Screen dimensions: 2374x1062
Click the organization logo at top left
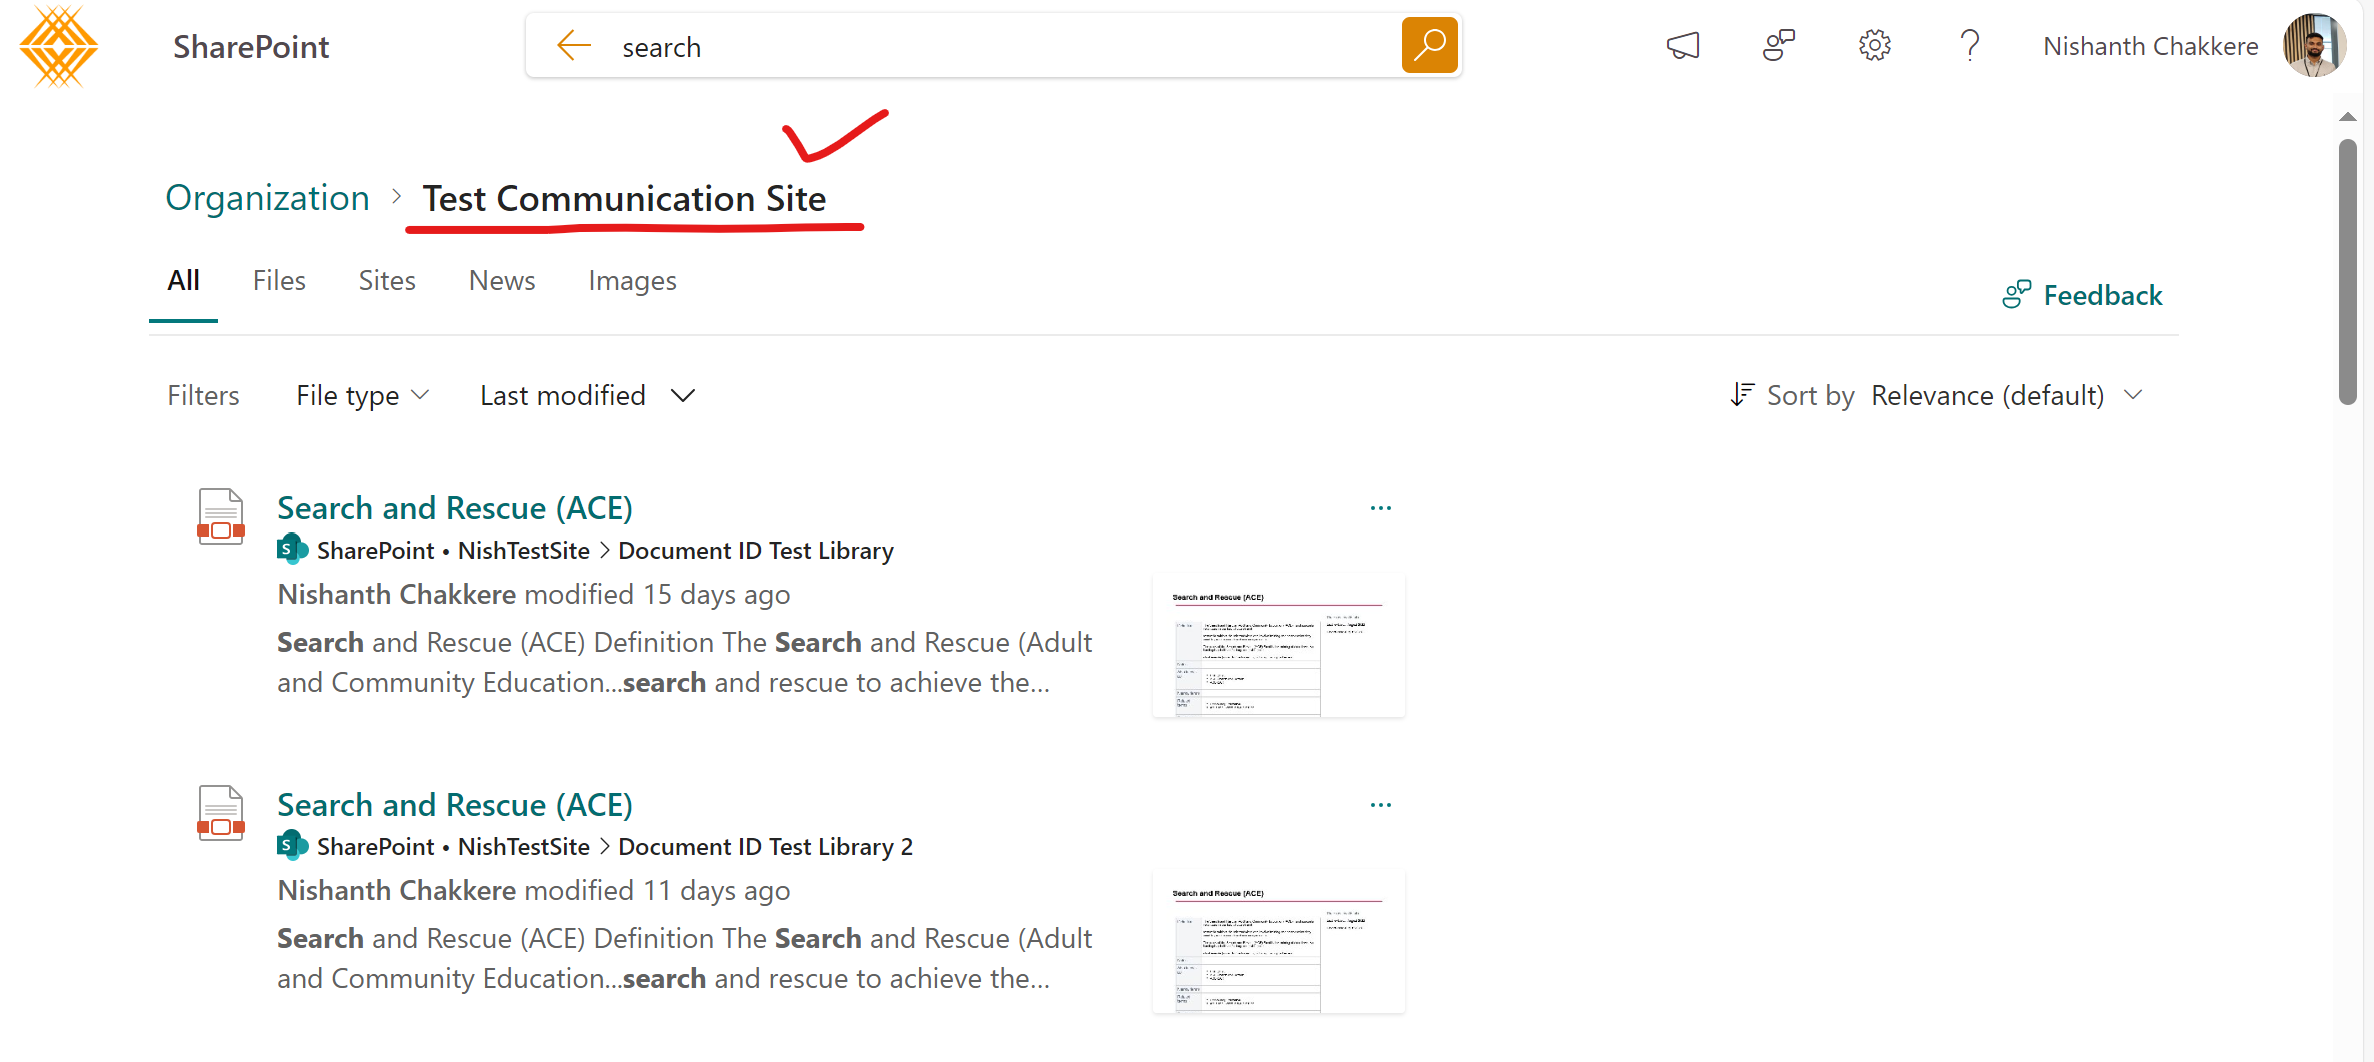coord(58,46)
